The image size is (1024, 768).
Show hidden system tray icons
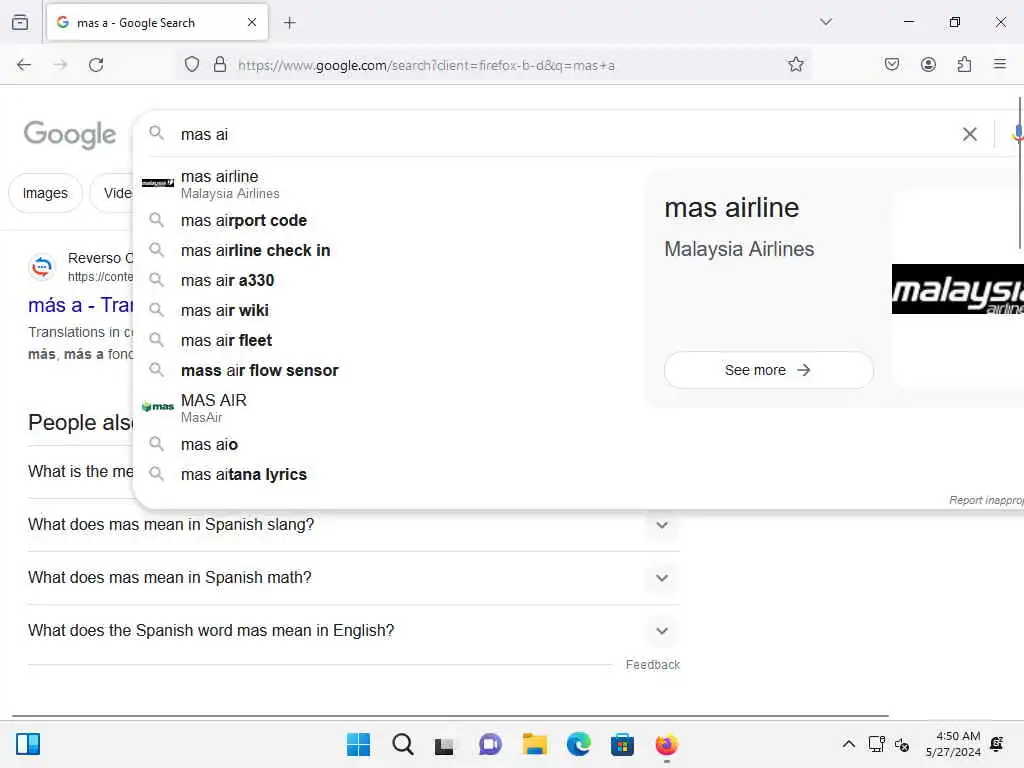[848, 744]
